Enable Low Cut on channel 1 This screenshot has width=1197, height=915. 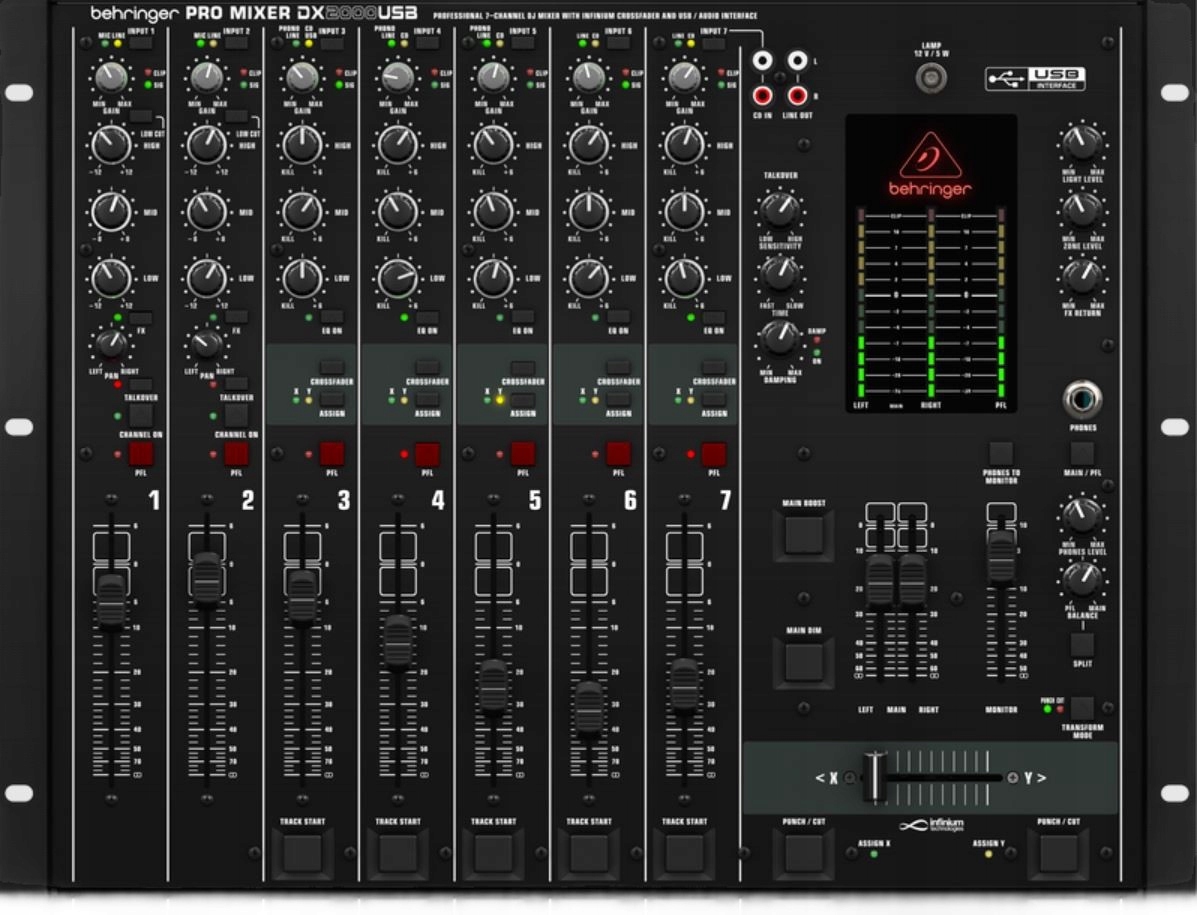click(140, 117)
